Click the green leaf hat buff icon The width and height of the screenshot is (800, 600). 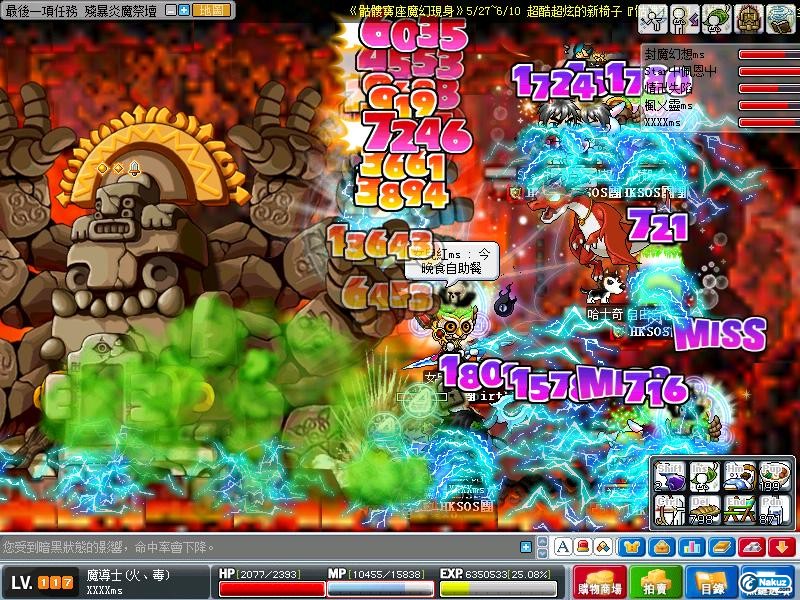pos(716,20)
